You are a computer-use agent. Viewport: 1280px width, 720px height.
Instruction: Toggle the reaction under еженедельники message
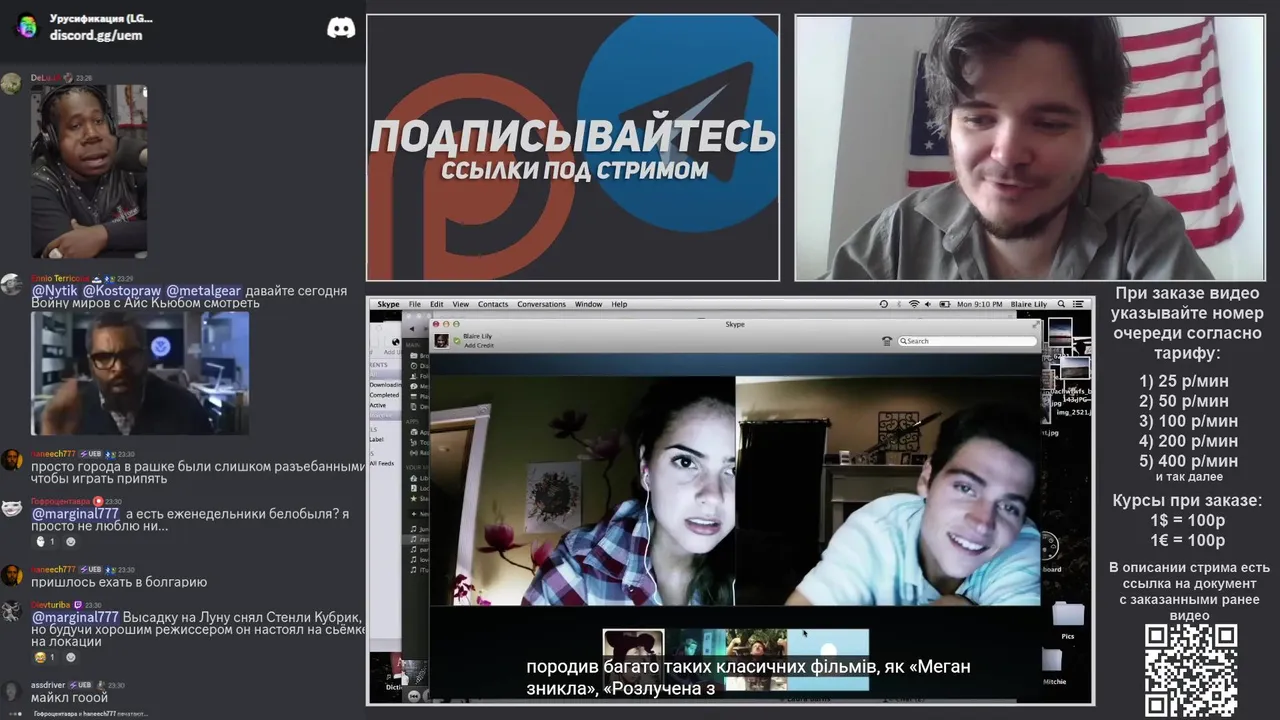coord(45,542)
